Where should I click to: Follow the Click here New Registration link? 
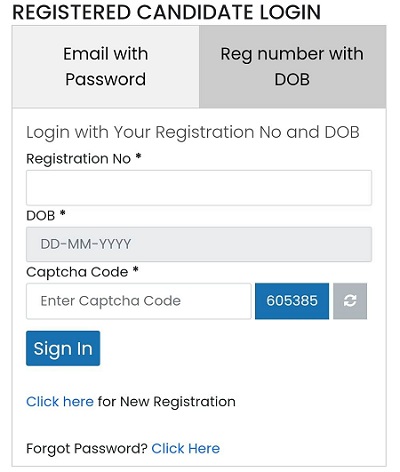coord(60,402)
